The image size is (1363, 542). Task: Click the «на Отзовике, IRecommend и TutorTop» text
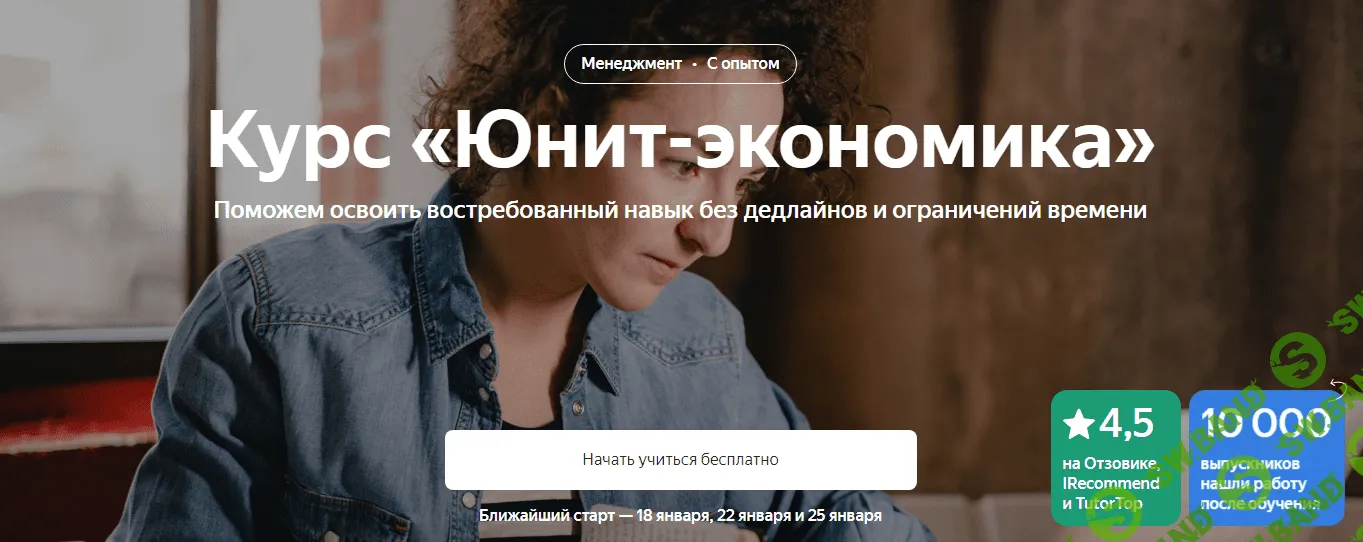coord(1111,483)
